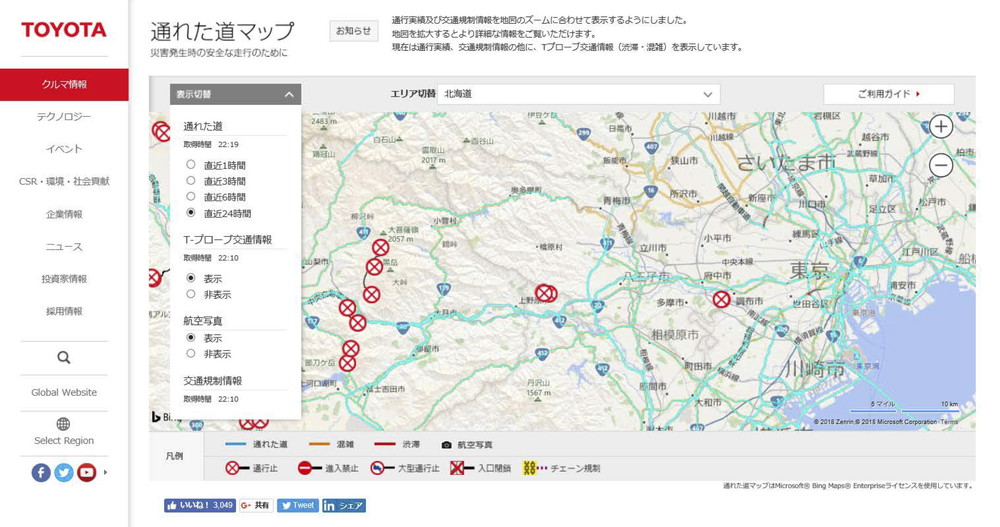Open the ご利用ガイド button
1000x527 pixels.
(888, 94)
